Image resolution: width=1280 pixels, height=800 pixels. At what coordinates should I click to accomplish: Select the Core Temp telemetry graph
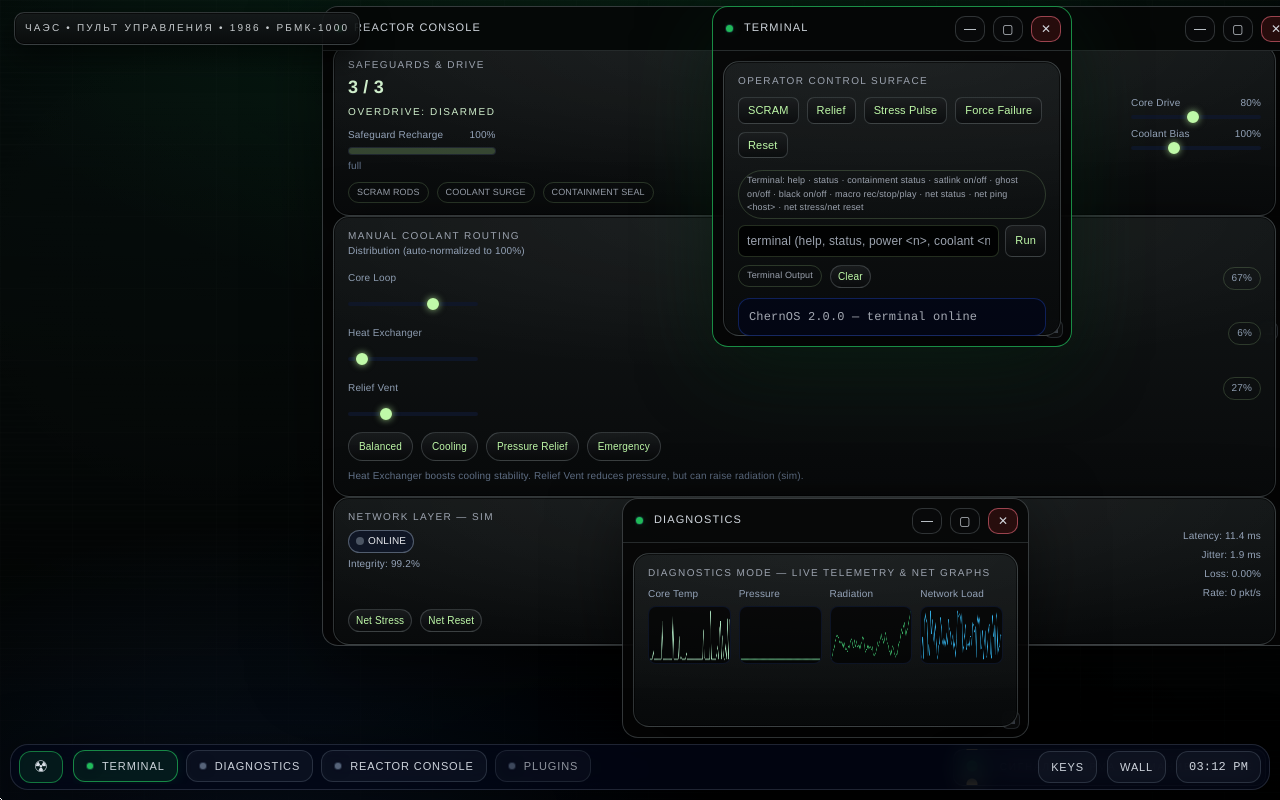tap(689, 634)
